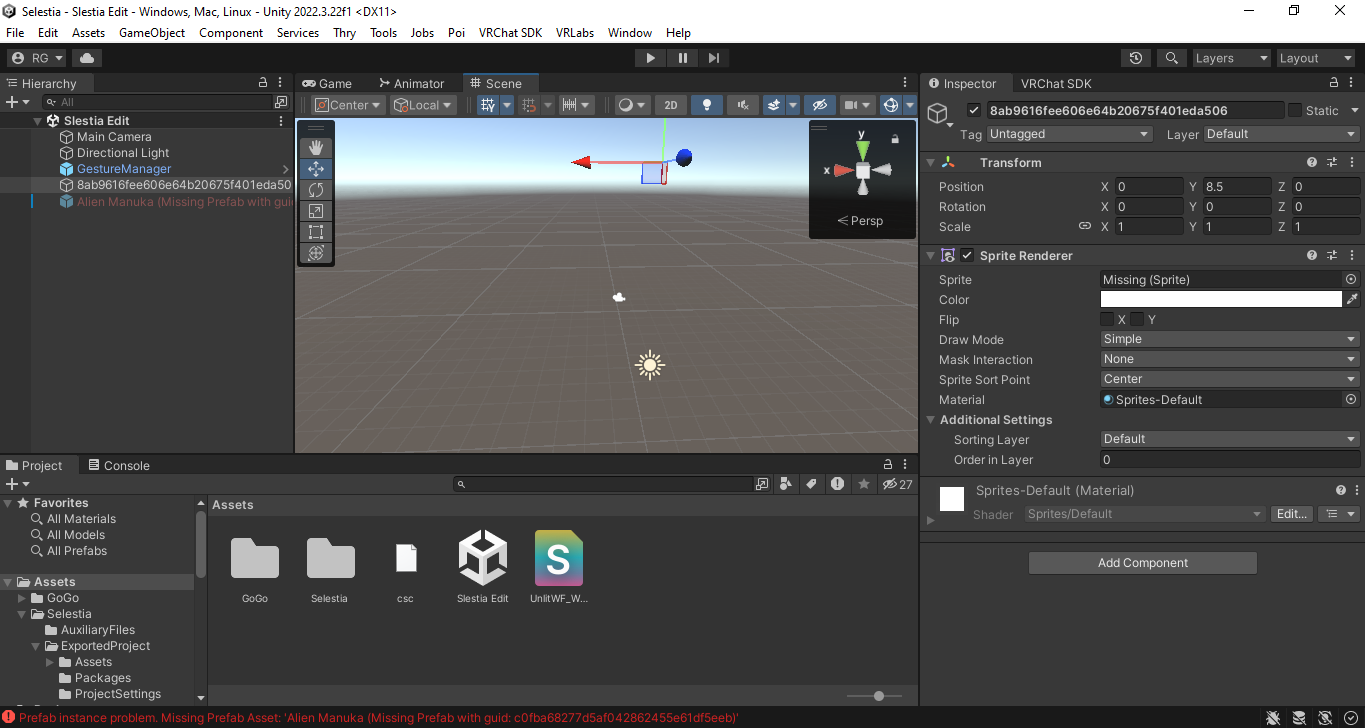The image size is (1365, 728).
Task: Open the pivot Center dropdown
Action: [x=348, y=105]
